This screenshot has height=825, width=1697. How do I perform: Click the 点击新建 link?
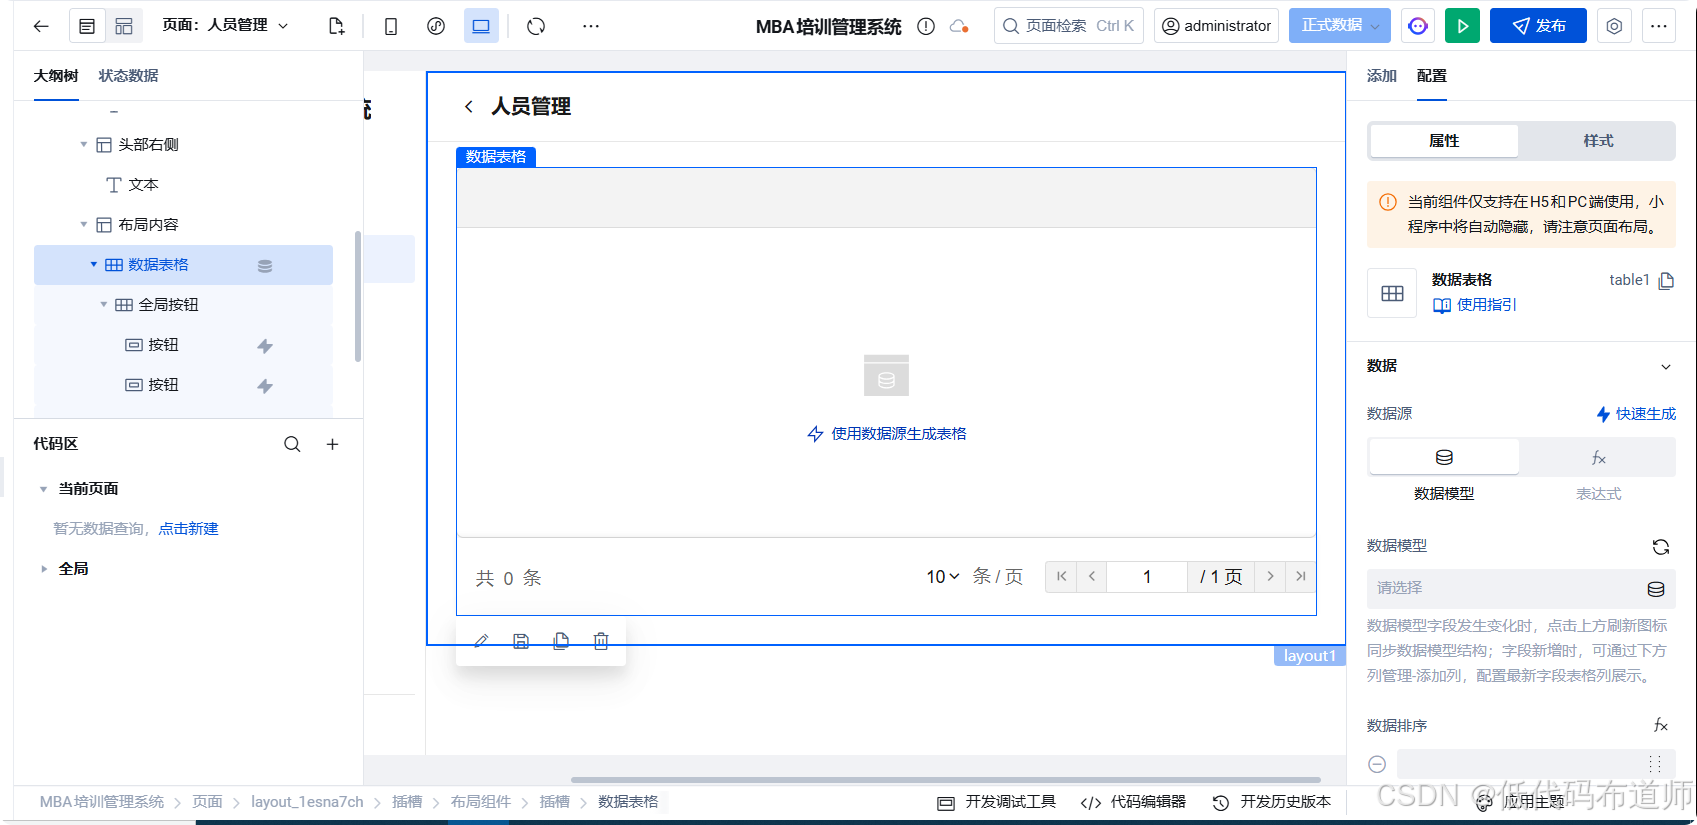coord(188,529)
